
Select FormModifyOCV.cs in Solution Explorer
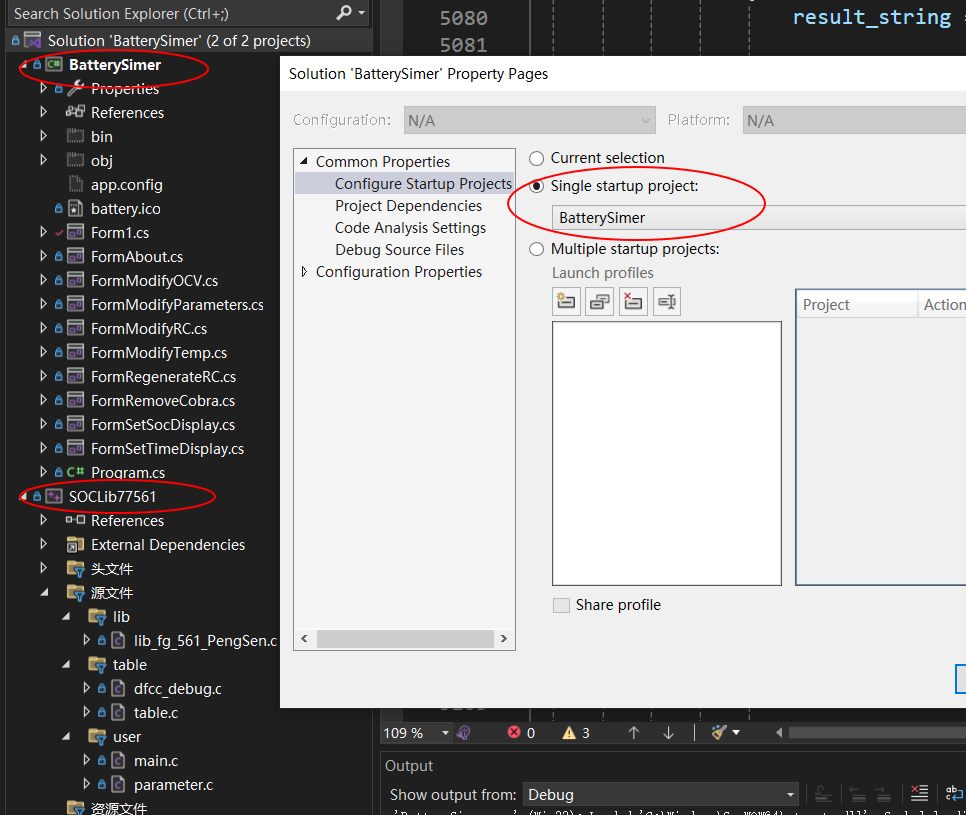pyautogui.click(x=154, y=280)
